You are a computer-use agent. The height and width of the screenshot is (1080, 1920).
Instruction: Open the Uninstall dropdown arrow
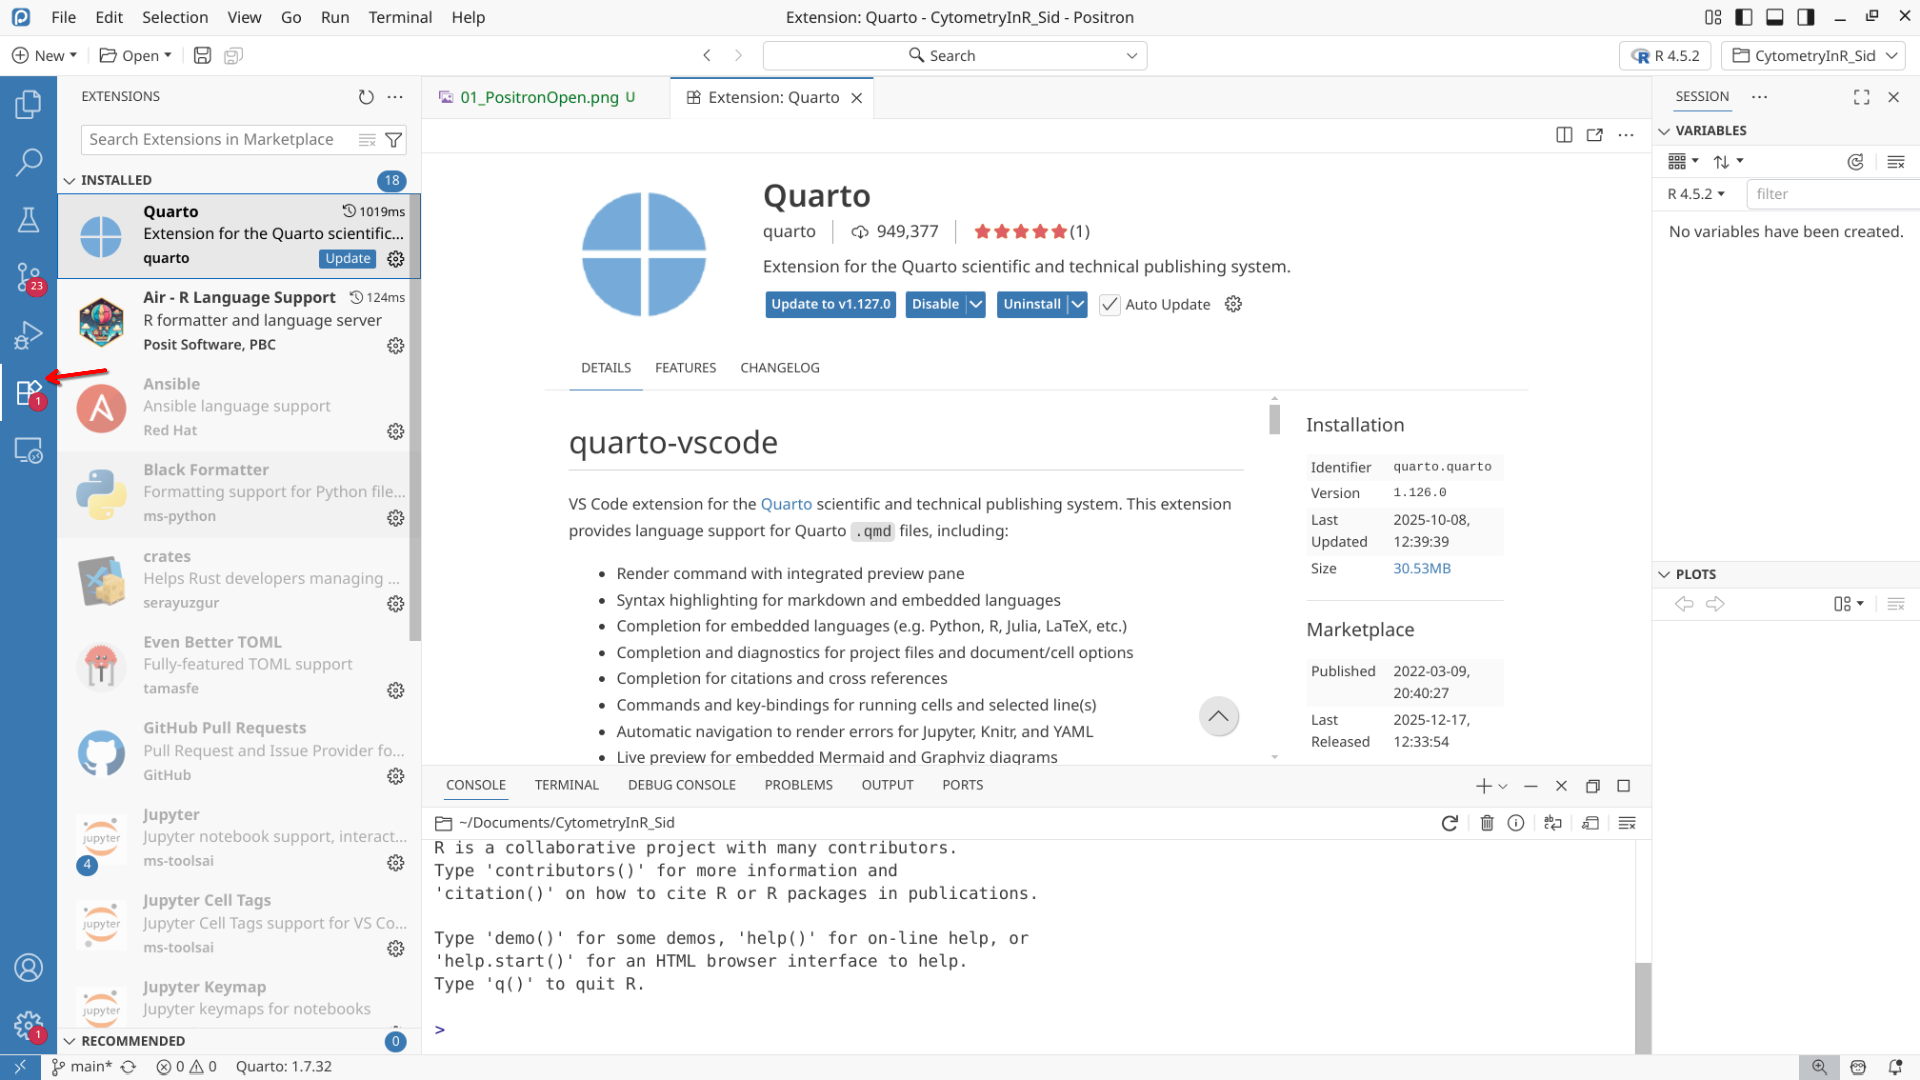(x=1077, y=305)
